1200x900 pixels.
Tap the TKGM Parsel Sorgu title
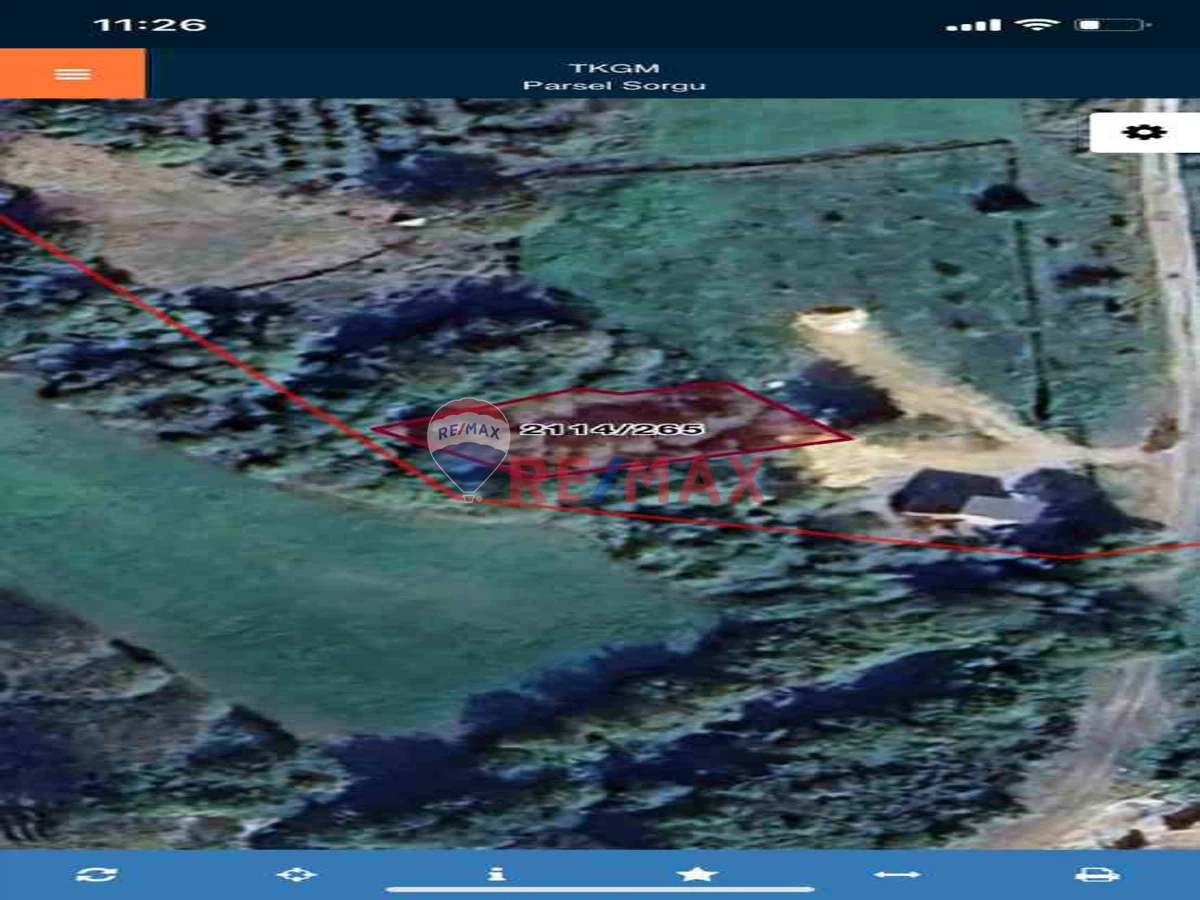tap(614, 76)
